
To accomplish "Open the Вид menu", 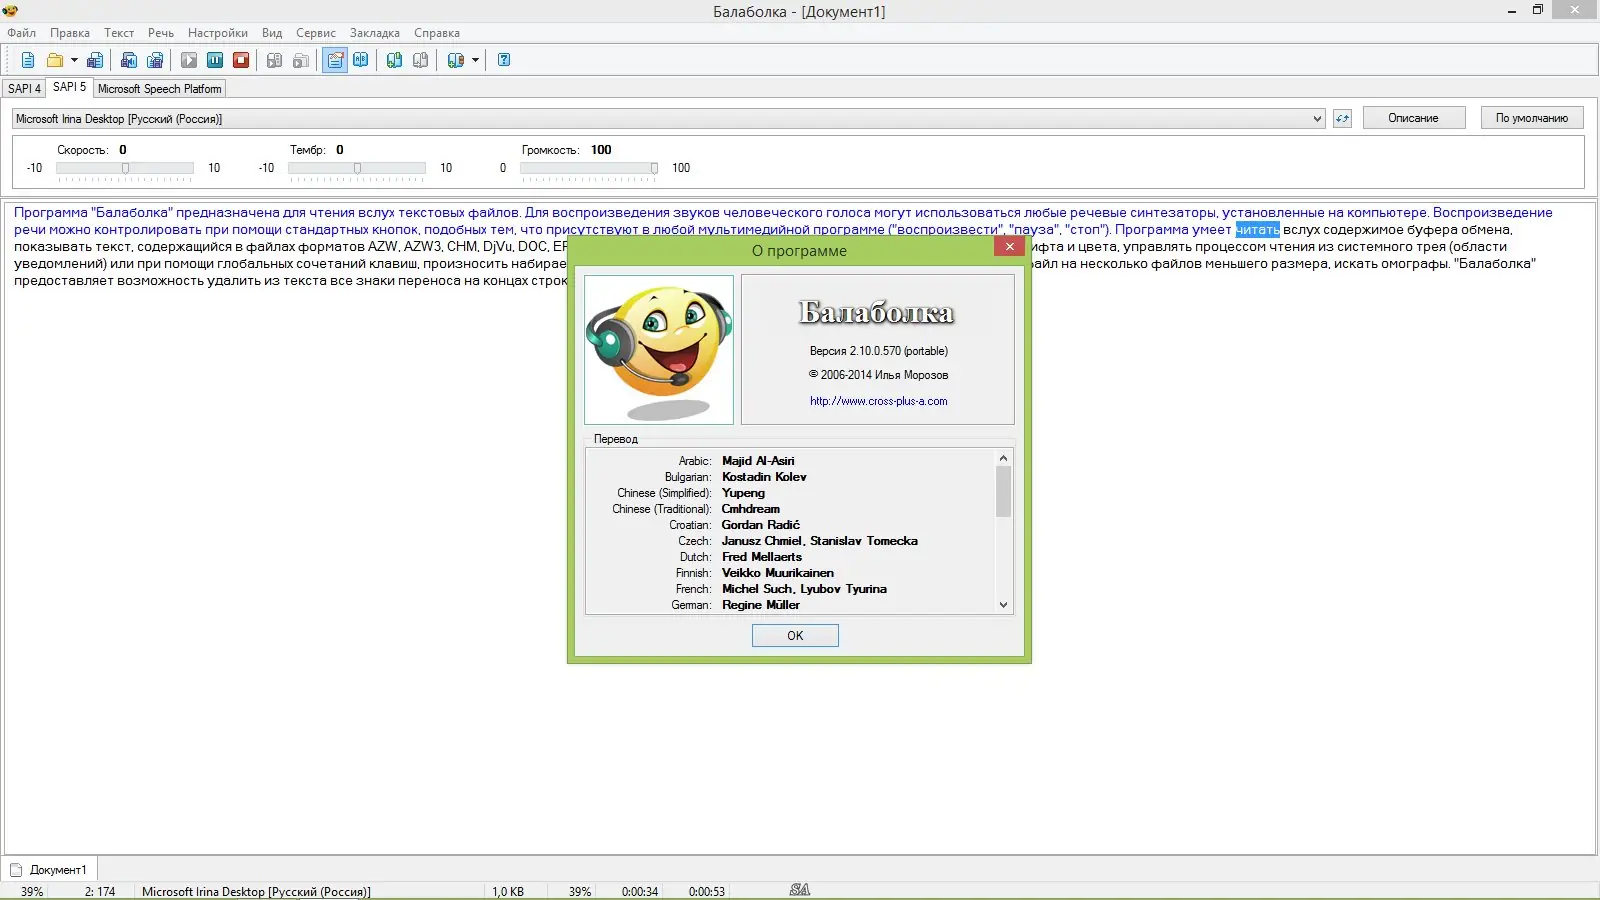I will coord(272,33).
